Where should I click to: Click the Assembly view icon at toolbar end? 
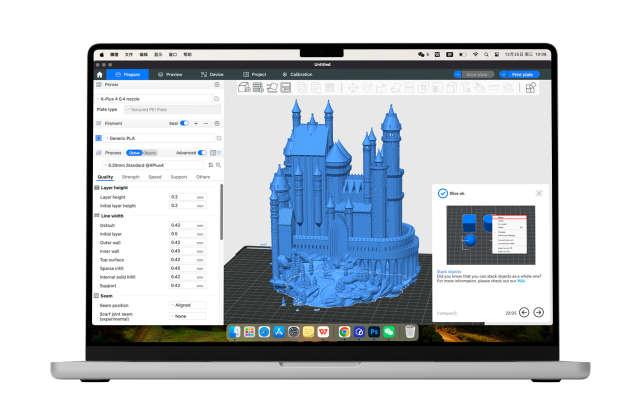click(531, 88)
